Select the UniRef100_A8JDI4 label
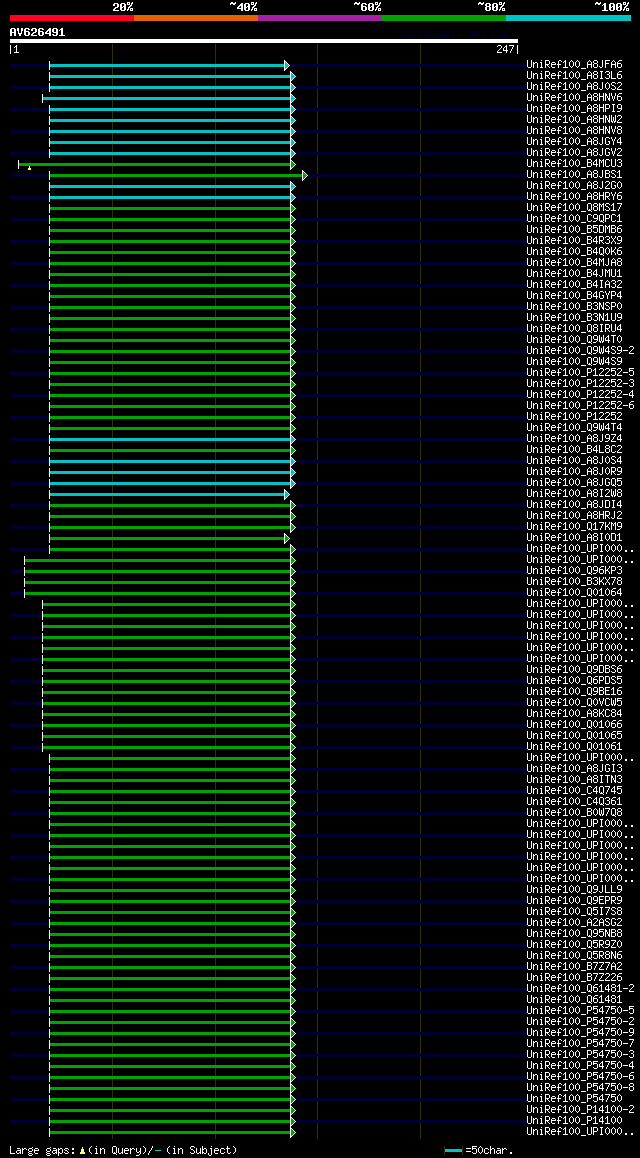 (574, 504)
